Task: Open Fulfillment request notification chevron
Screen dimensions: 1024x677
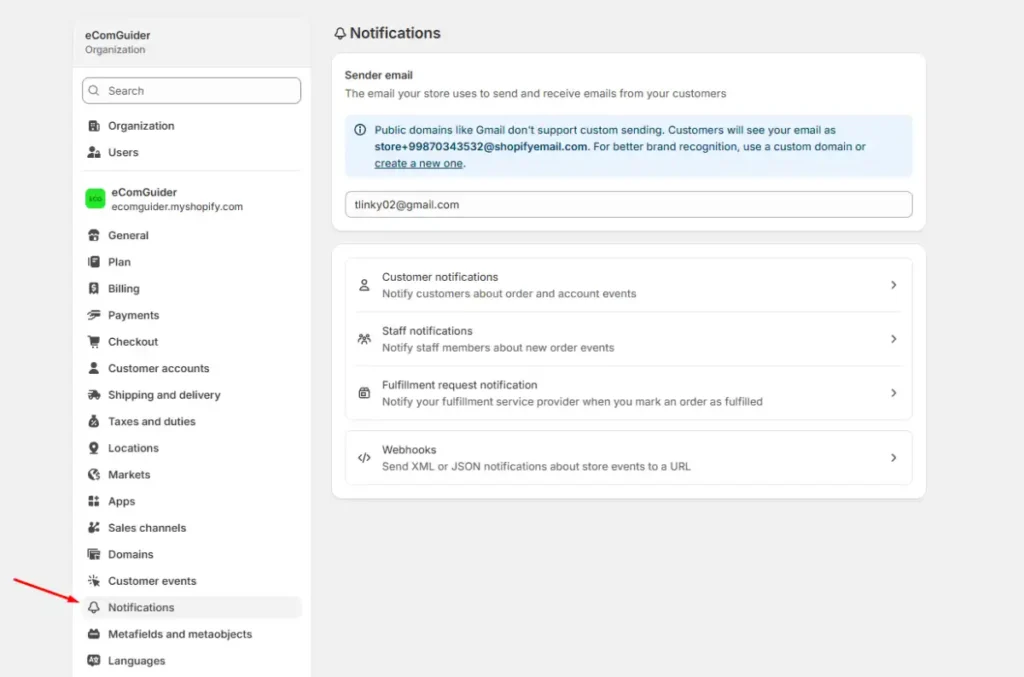Action: tap(893, 393)
